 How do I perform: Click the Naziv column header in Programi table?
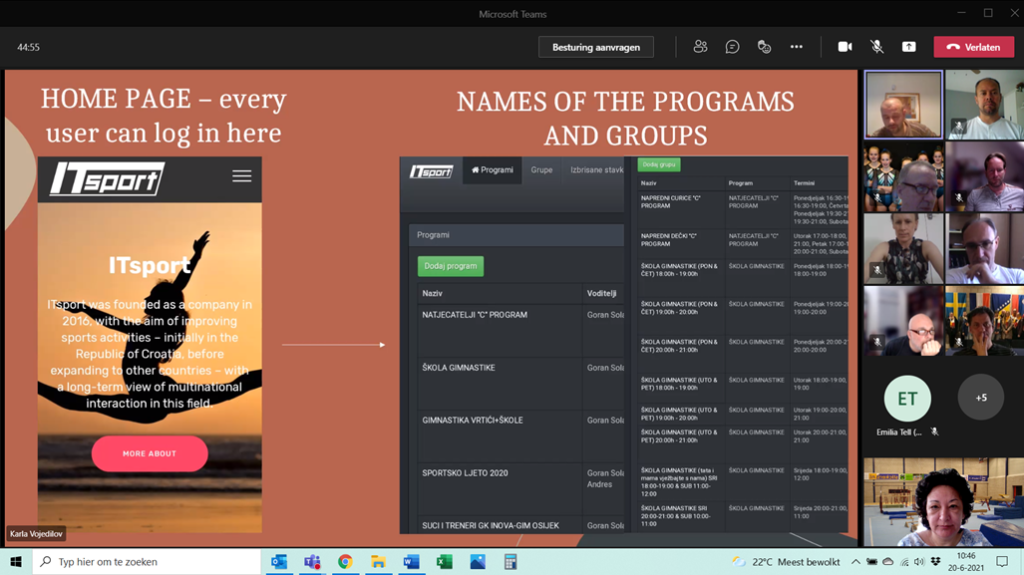click(432, 293)
